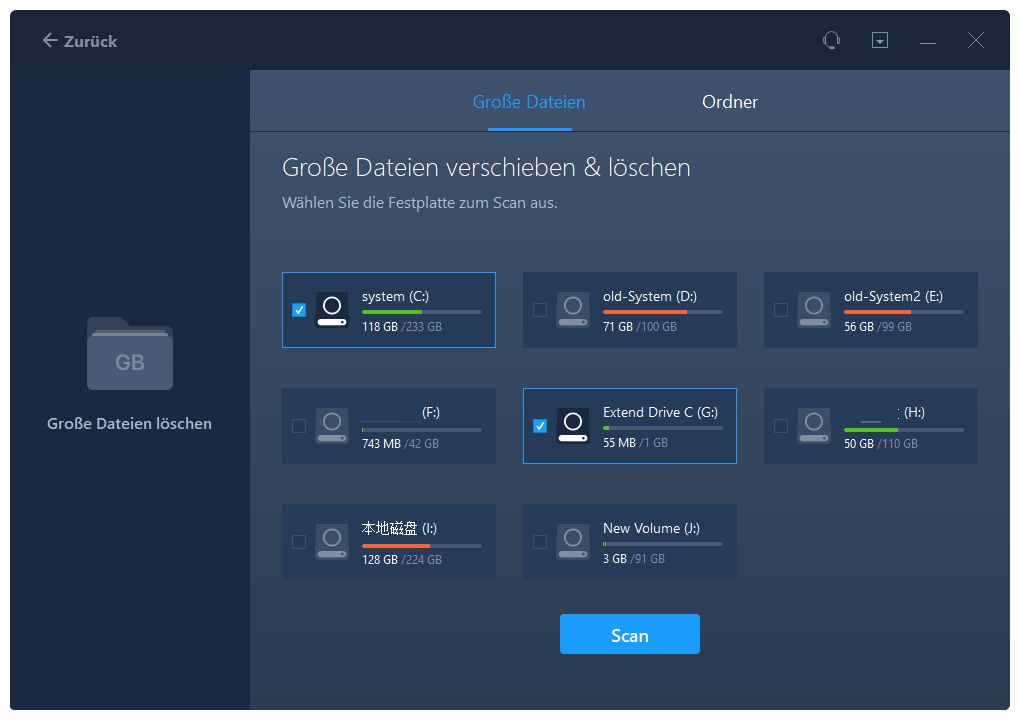Viewport: 1020px width, 720px height.
Task: Click the 本地磁盘 (I:) drive icon
Action: 332,541
